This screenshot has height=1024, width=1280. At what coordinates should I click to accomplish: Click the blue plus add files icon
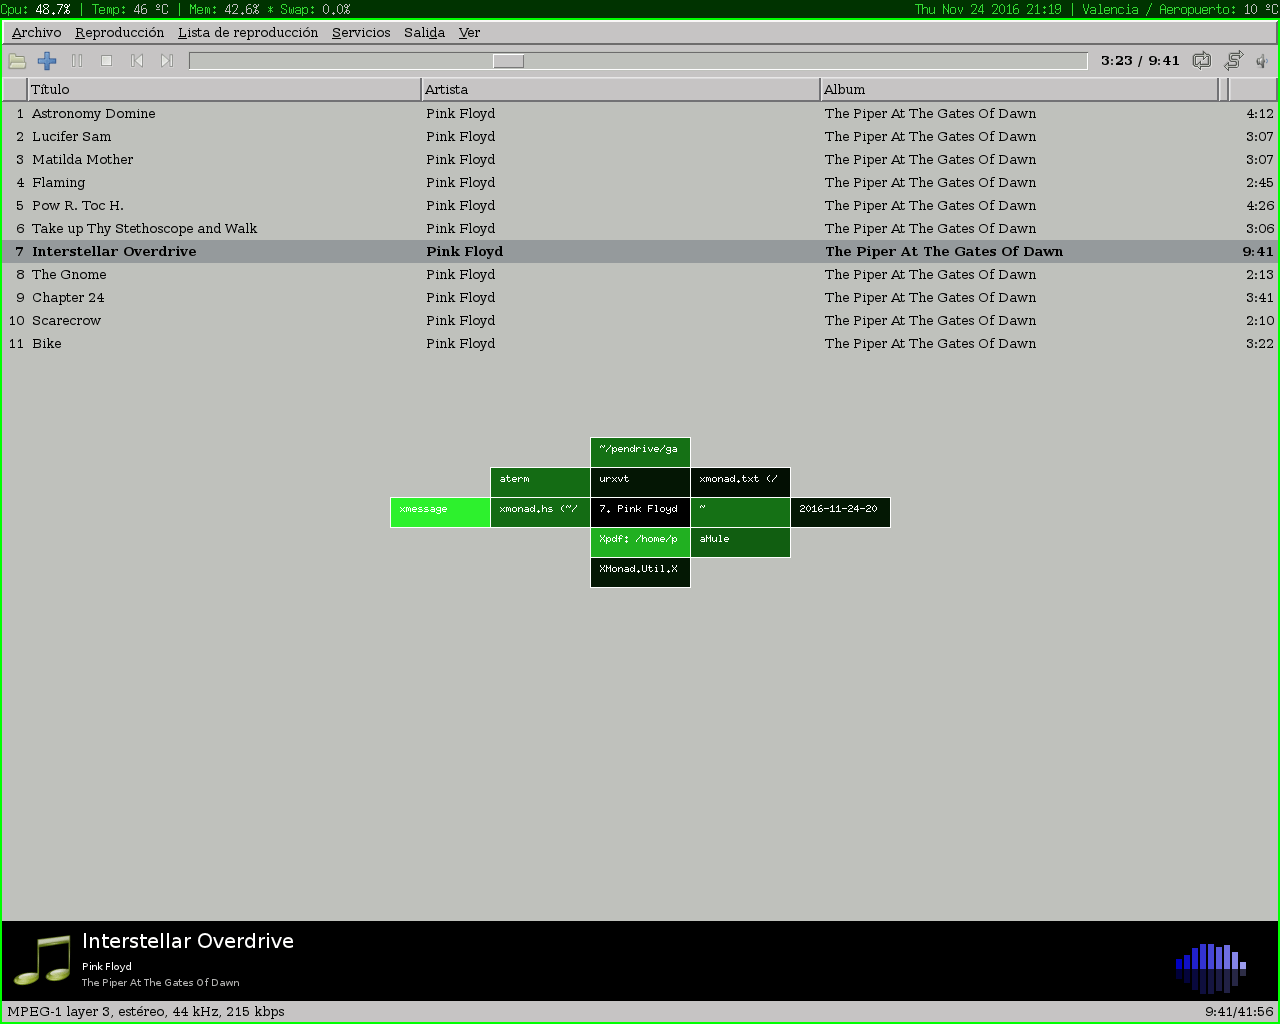pyautogui.click(x=47, y=61)
